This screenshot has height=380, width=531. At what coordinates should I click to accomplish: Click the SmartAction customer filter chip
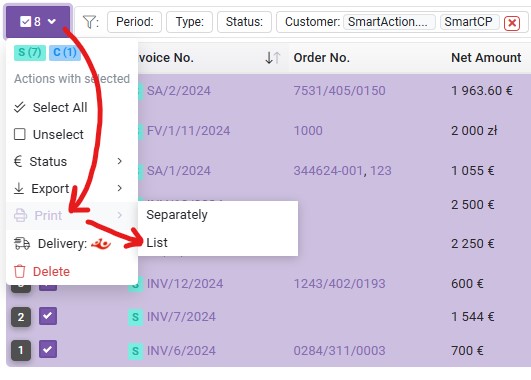[x=389, y=22]
